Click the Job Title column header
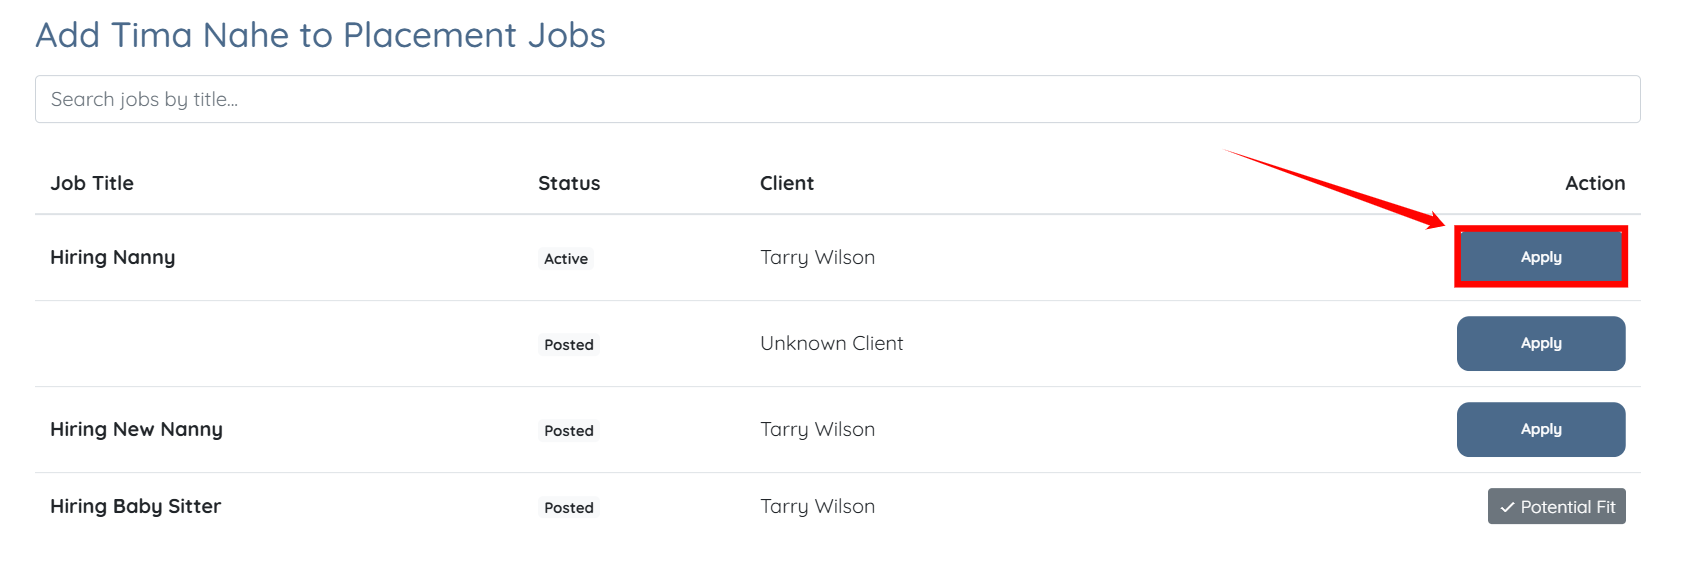1683x577 pixels. tap(92, 183)
